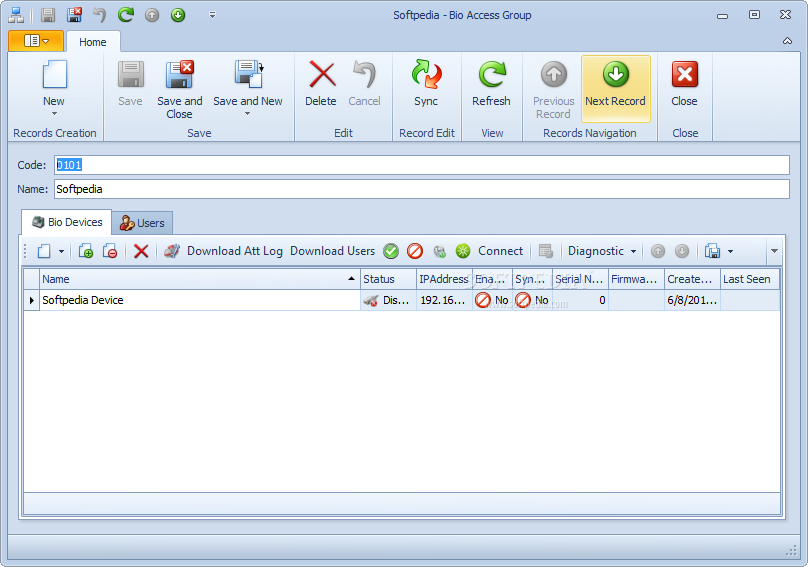The image size is (808, 567).
Task: Click the 192.16... IP address cell
Action: tap(444, 300)
